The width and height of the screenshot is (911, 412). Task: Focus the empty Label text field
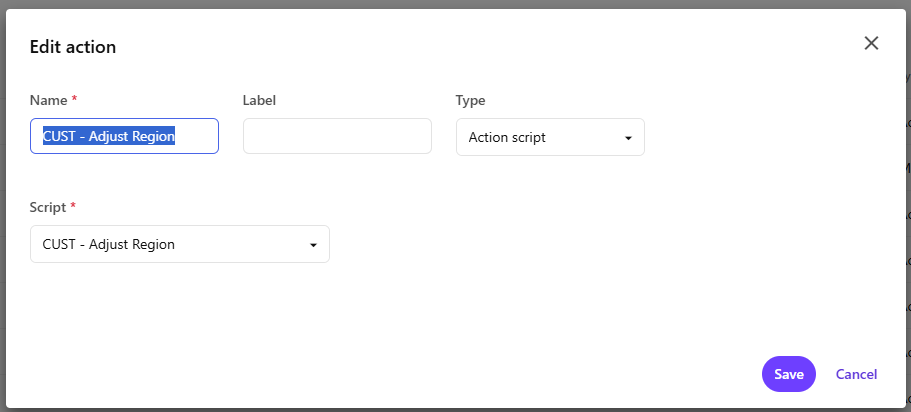point(337,137)
